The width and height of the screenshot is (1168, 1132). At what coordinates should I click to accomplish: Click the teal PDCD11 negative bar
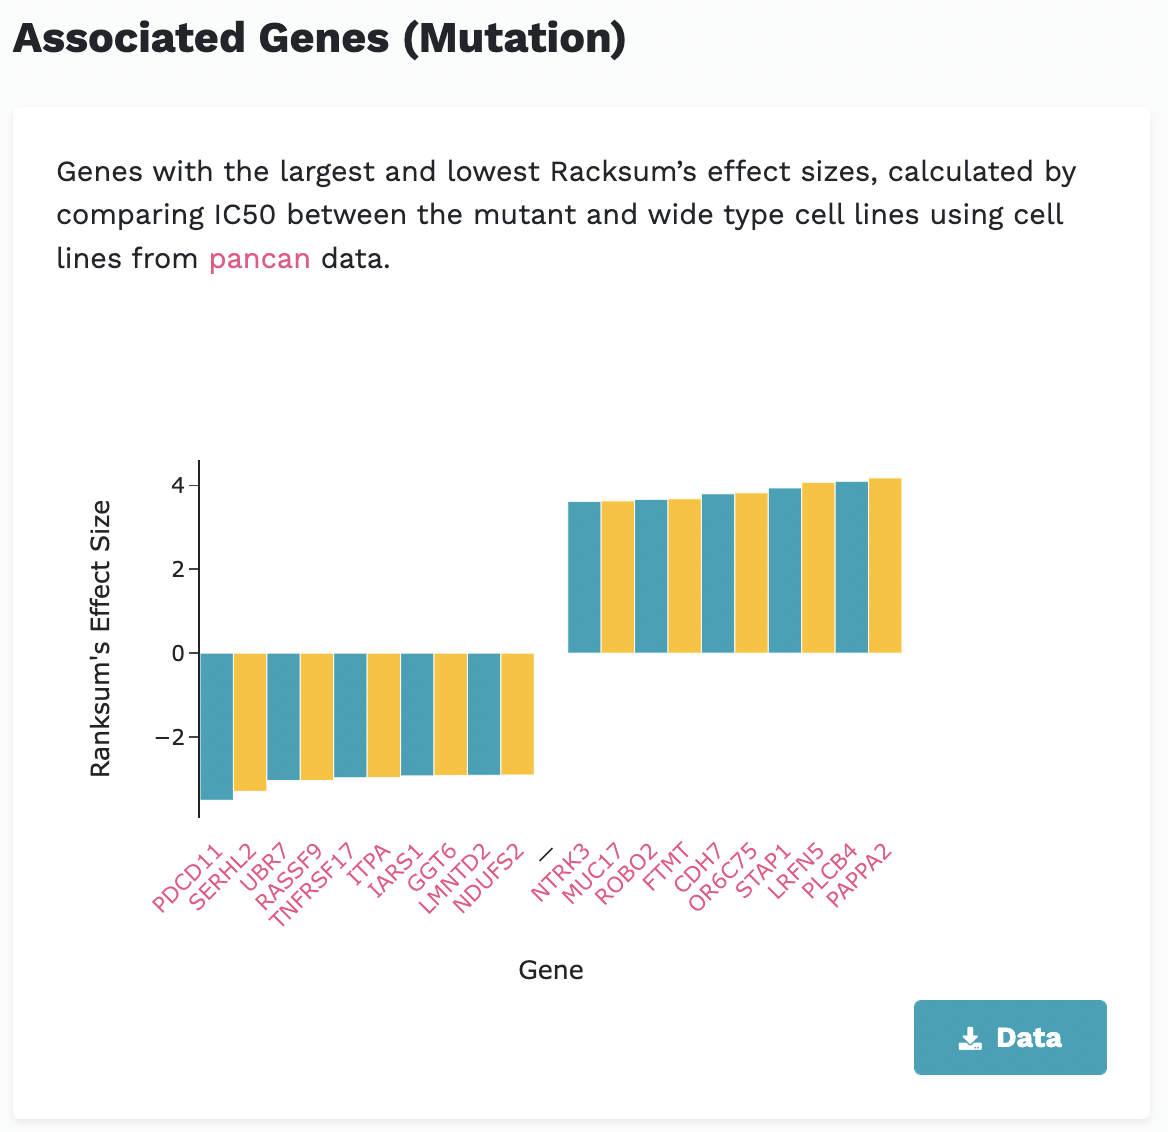(217, 726)
